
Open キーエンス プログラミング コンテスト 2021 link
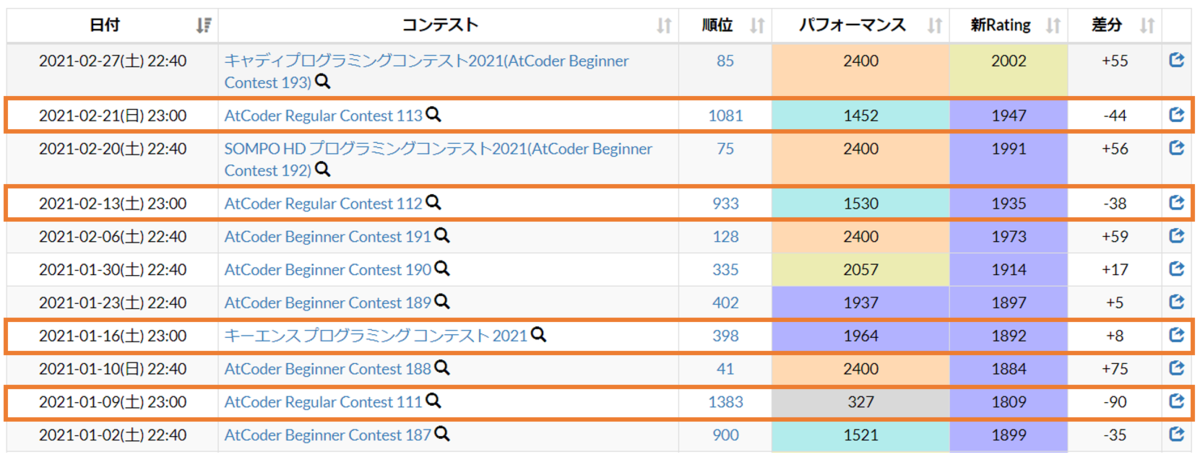(x=376, y=336)
